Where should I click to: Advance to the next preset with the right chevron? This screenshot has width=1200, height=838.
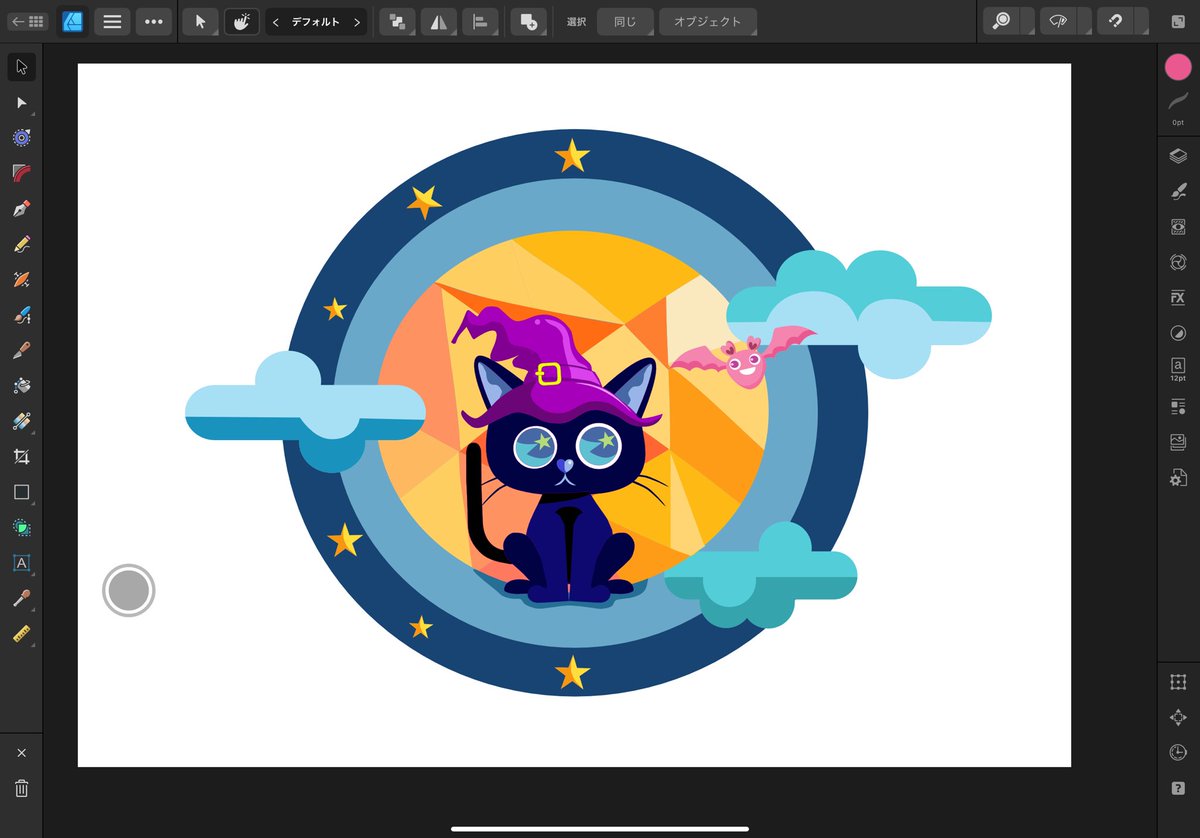click(357, 21)
